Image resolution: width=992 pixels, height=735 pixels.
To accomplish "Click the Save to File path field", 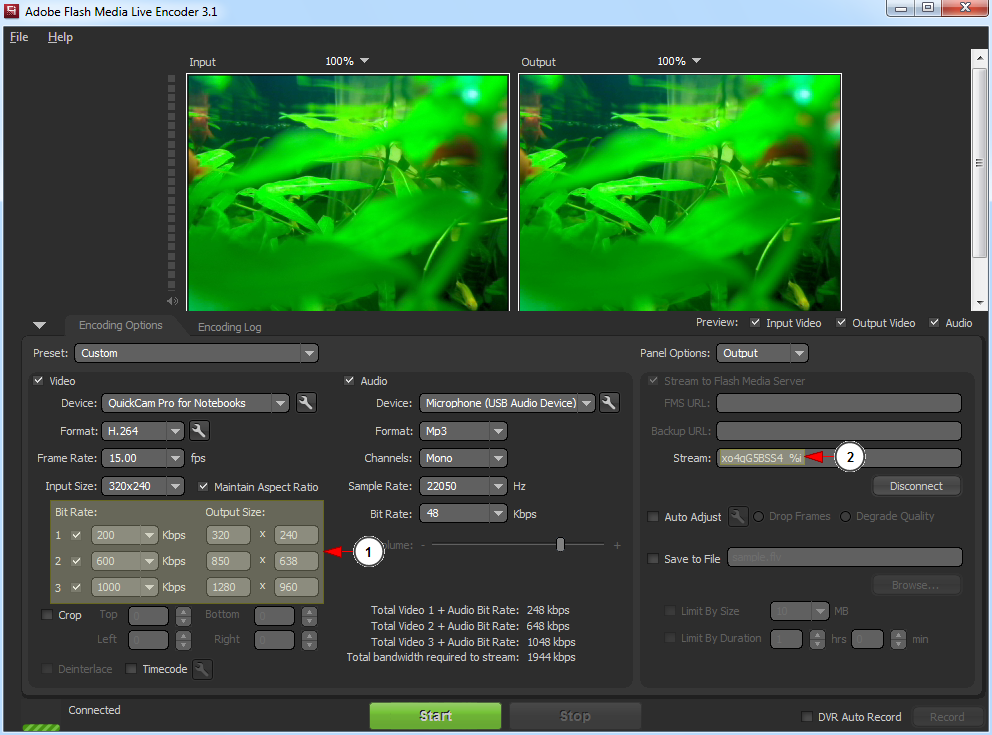I will tap(845, 557).
